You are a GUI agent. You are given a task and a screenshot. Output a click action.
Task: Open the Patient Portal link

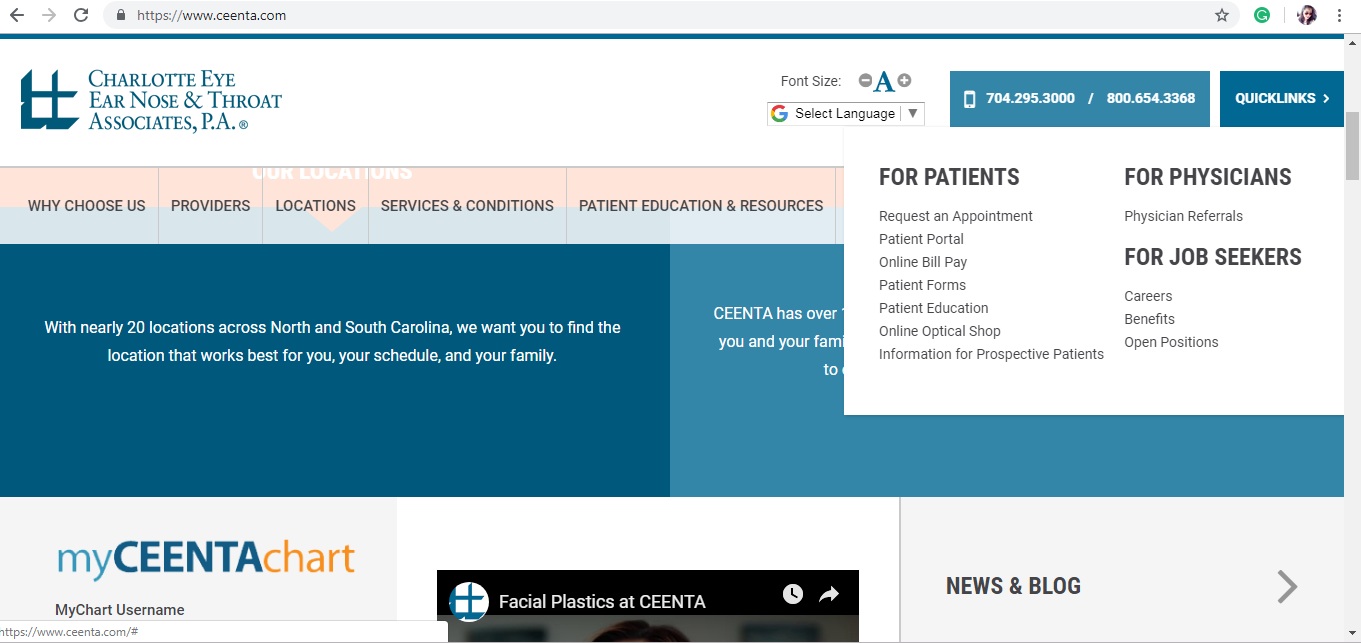tap(921, 239)
